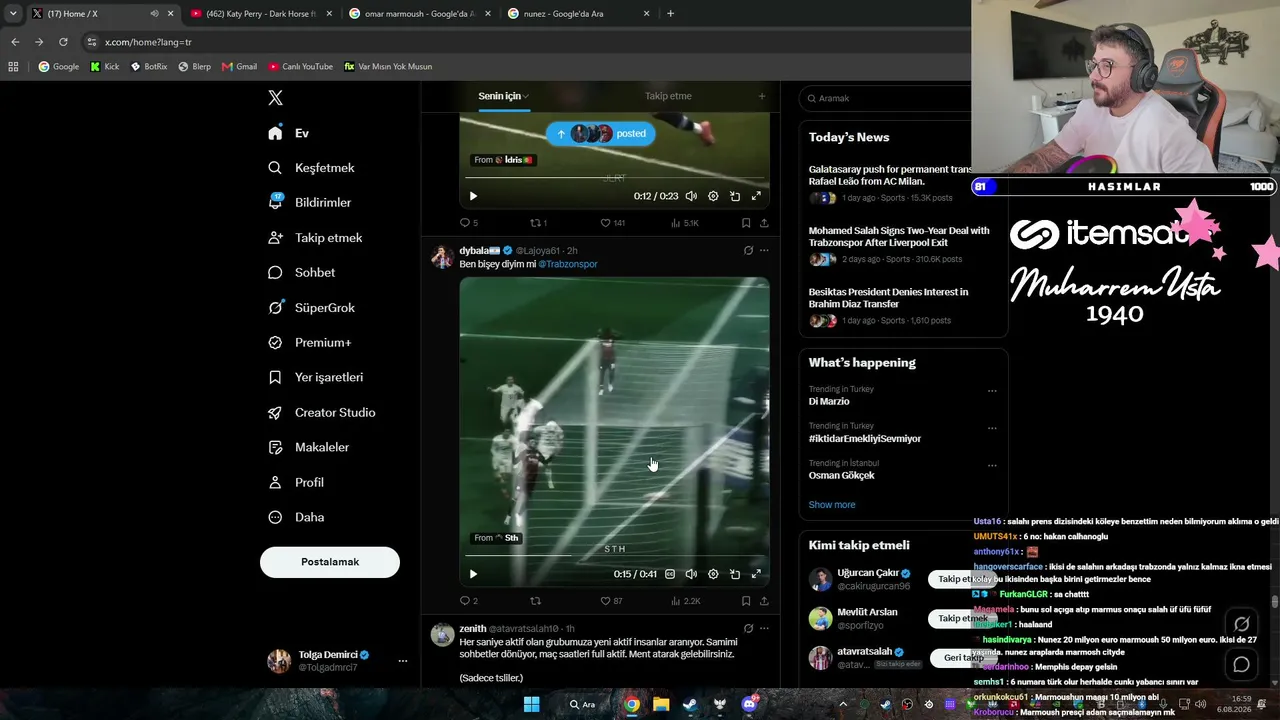Add a new timeline tab with plus
Viewport: 1280px width, 720px height.
point(762,96)
